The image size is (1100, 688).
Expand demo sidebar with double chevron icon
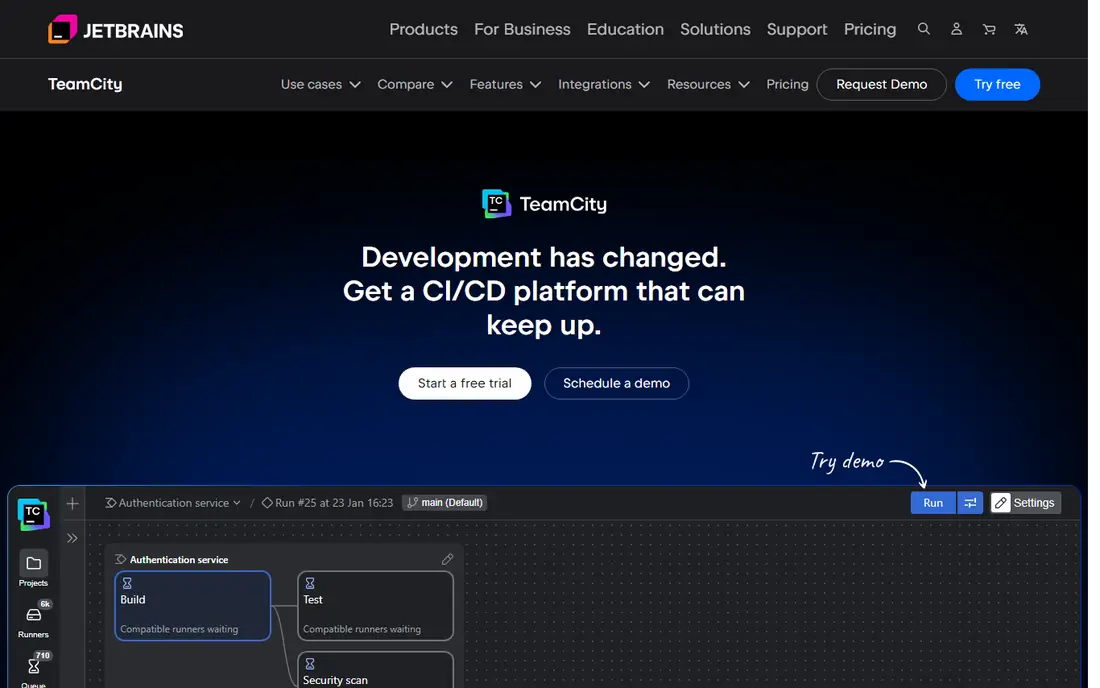[72, 538]
